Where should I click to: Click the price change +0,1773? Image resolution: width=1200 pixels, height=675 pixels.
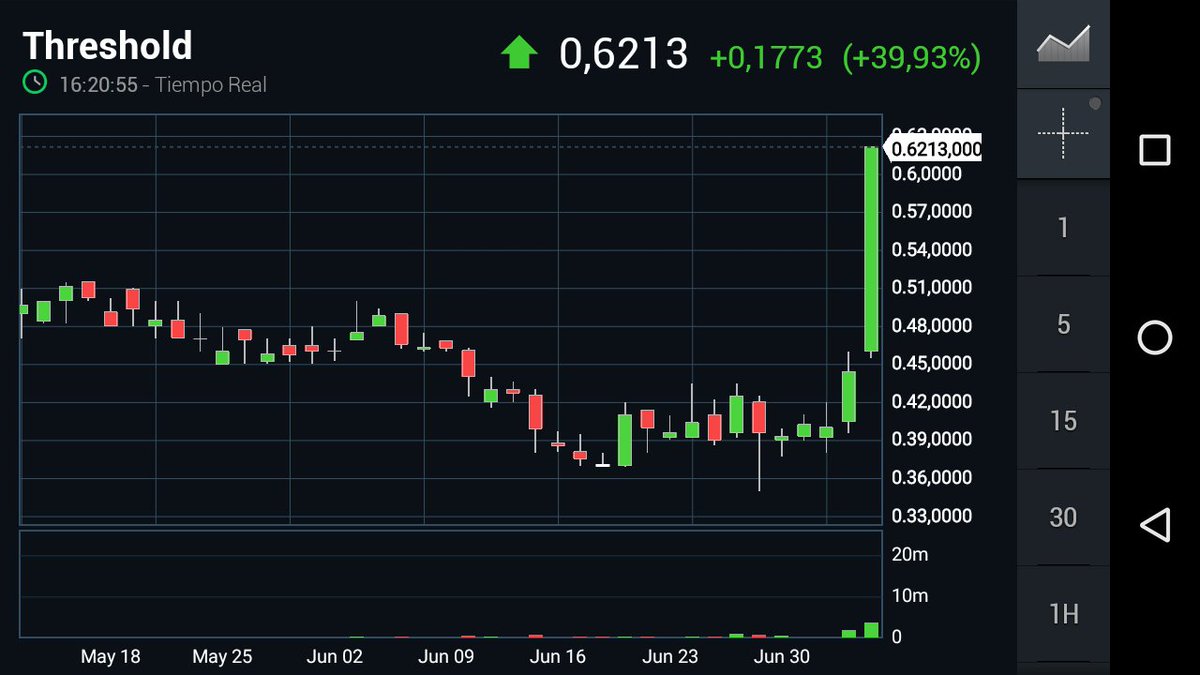pyautogui.click(x=766, y=57)
